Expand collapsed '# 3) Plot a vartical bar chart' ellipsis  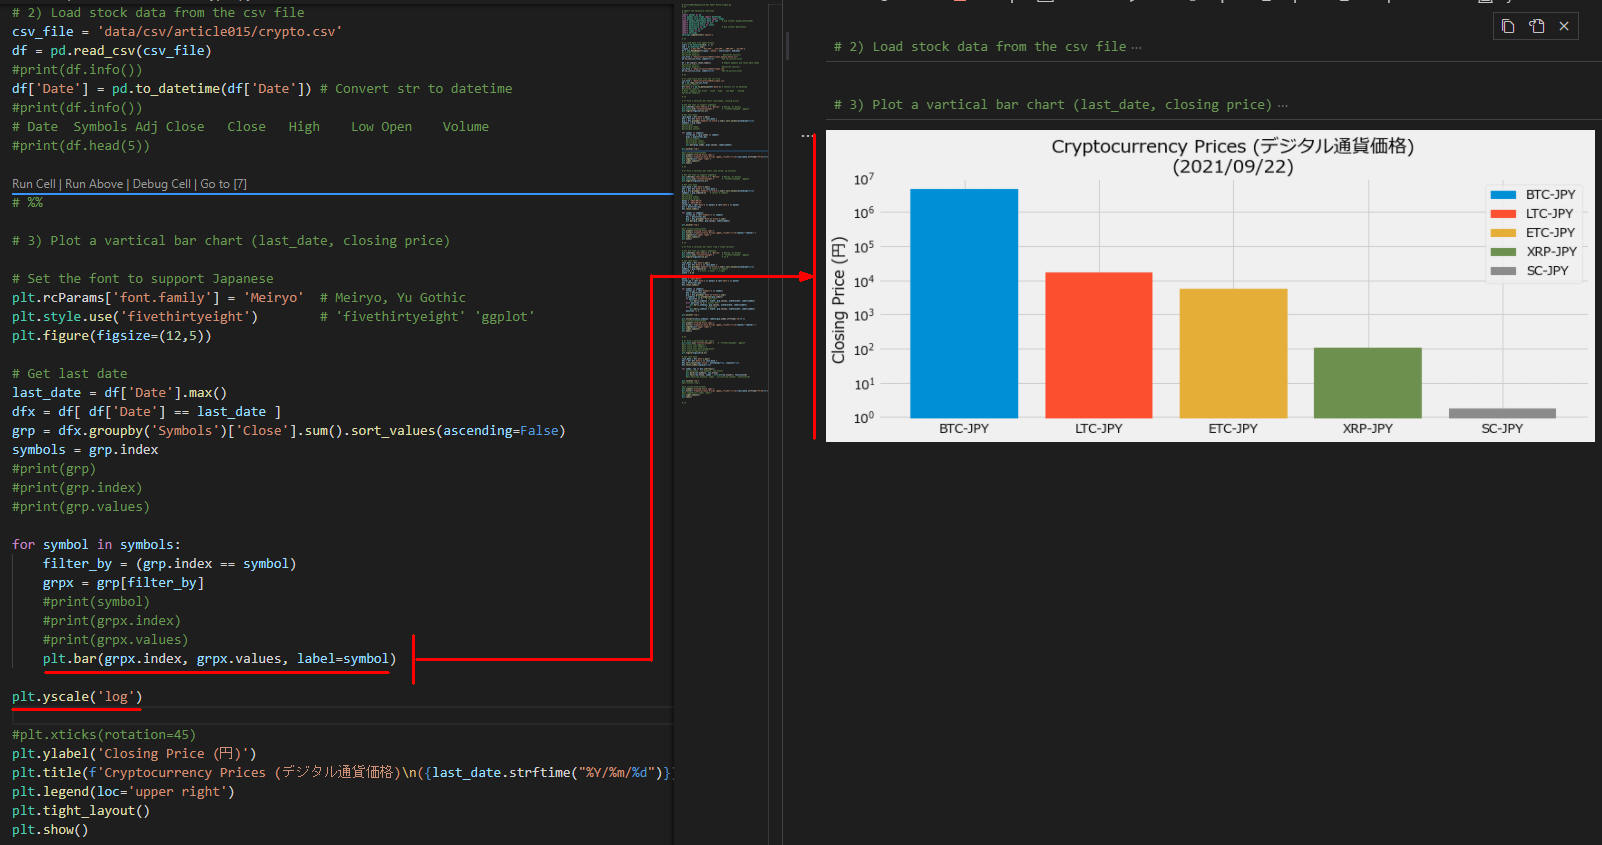1283,105
